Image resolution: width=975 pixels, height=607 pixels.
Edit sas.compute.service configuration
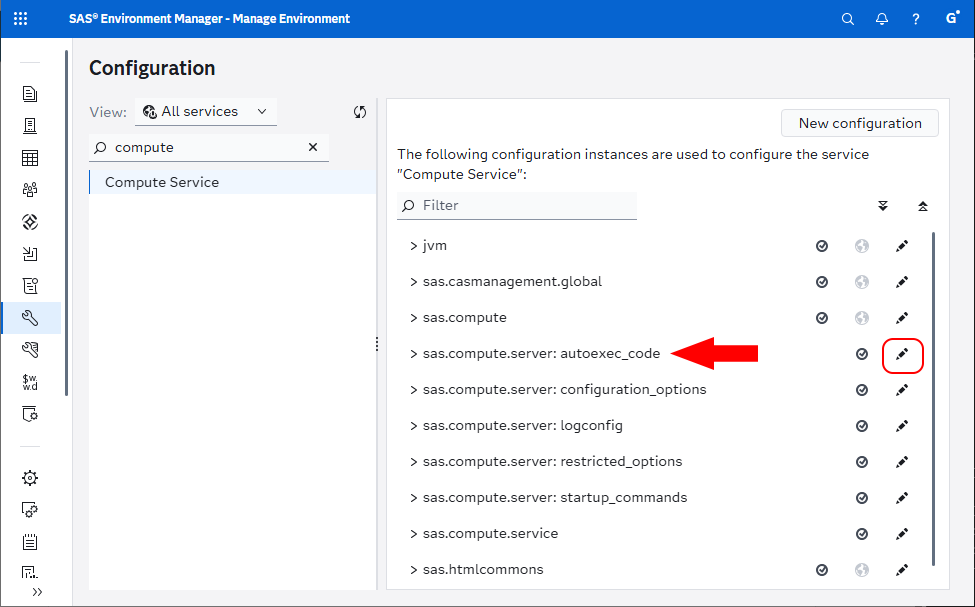[902, 534]
